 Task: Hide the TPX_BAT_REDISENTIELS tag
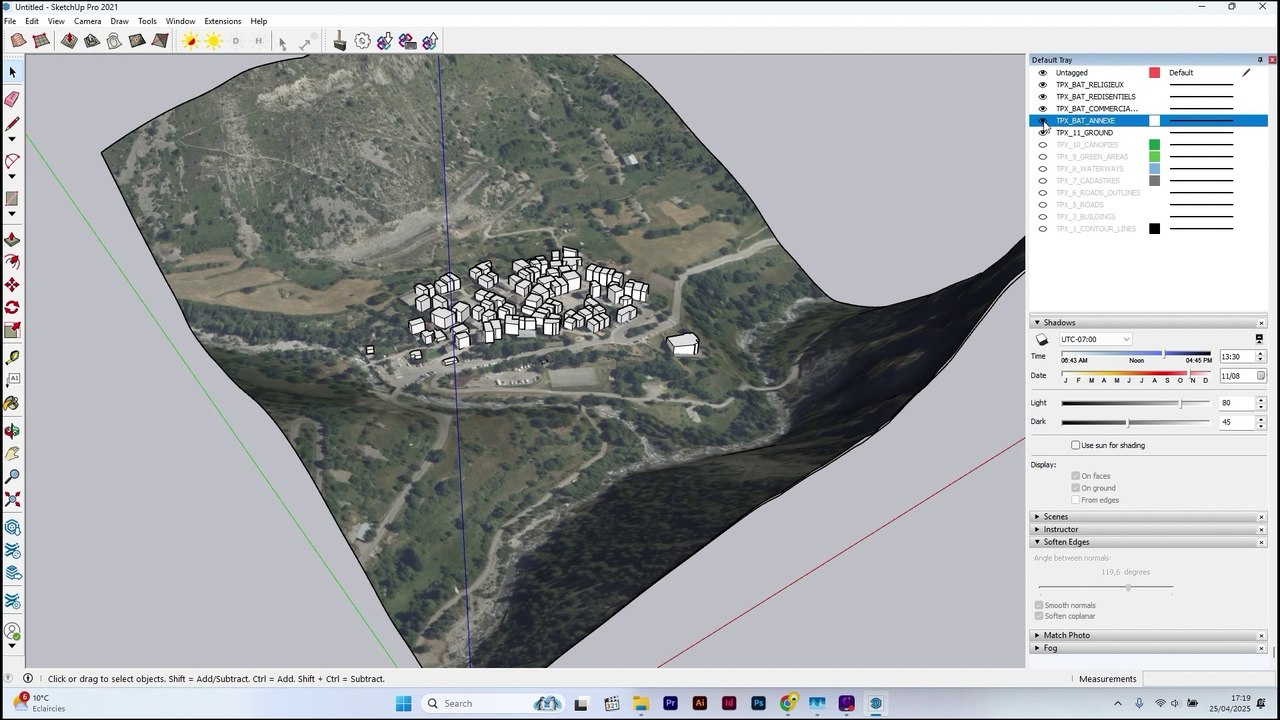[x=1043, y=97]
